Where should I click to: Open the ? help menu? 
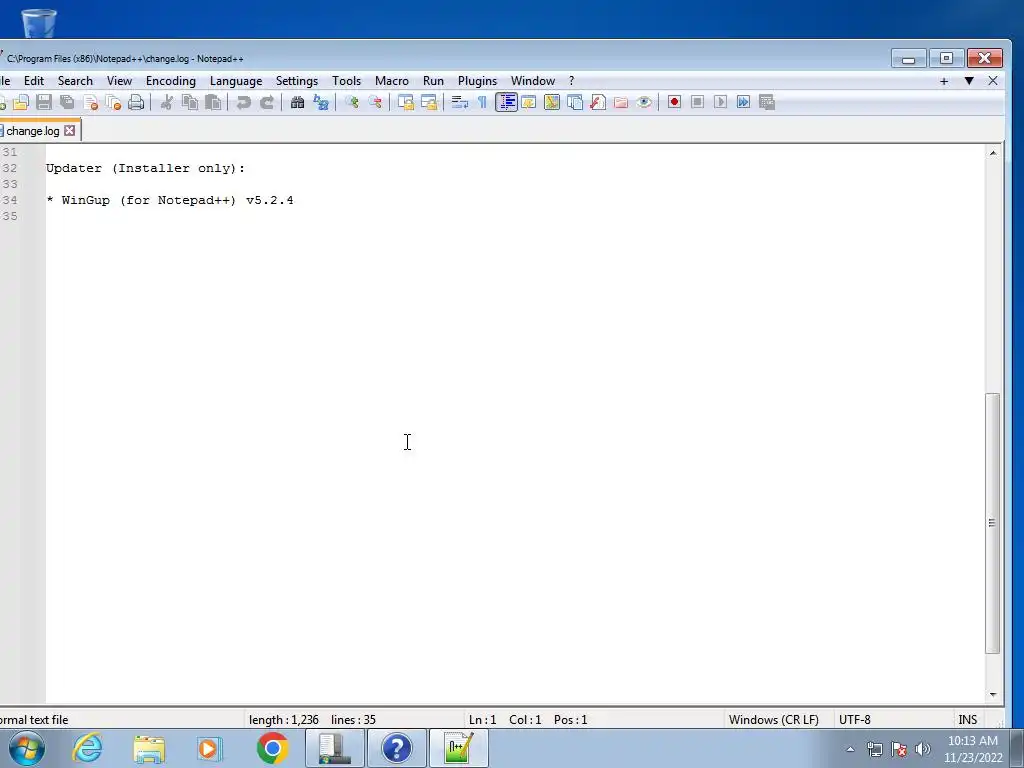[571, 81]
